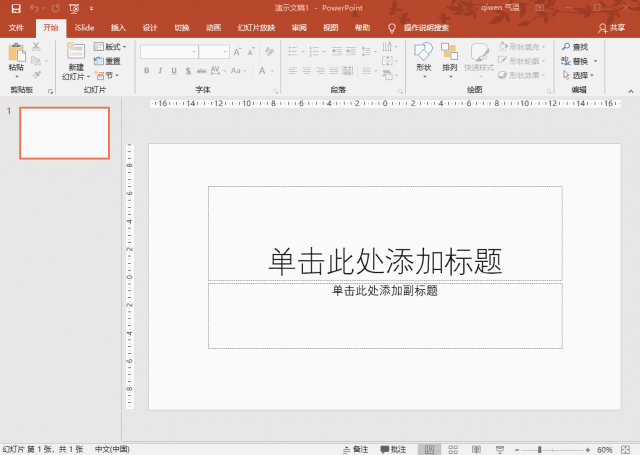Switch to the iSlide tab
The height and width of the screenshot is (455, 640).
pos(84,28)
